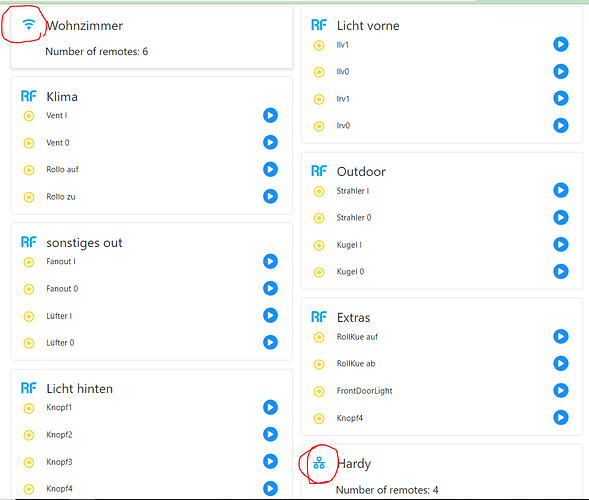Click yellow circle icon beside Kugel 0
This screenshot has width=589, height=500.
pyautogui.click(x=319, y=272)
